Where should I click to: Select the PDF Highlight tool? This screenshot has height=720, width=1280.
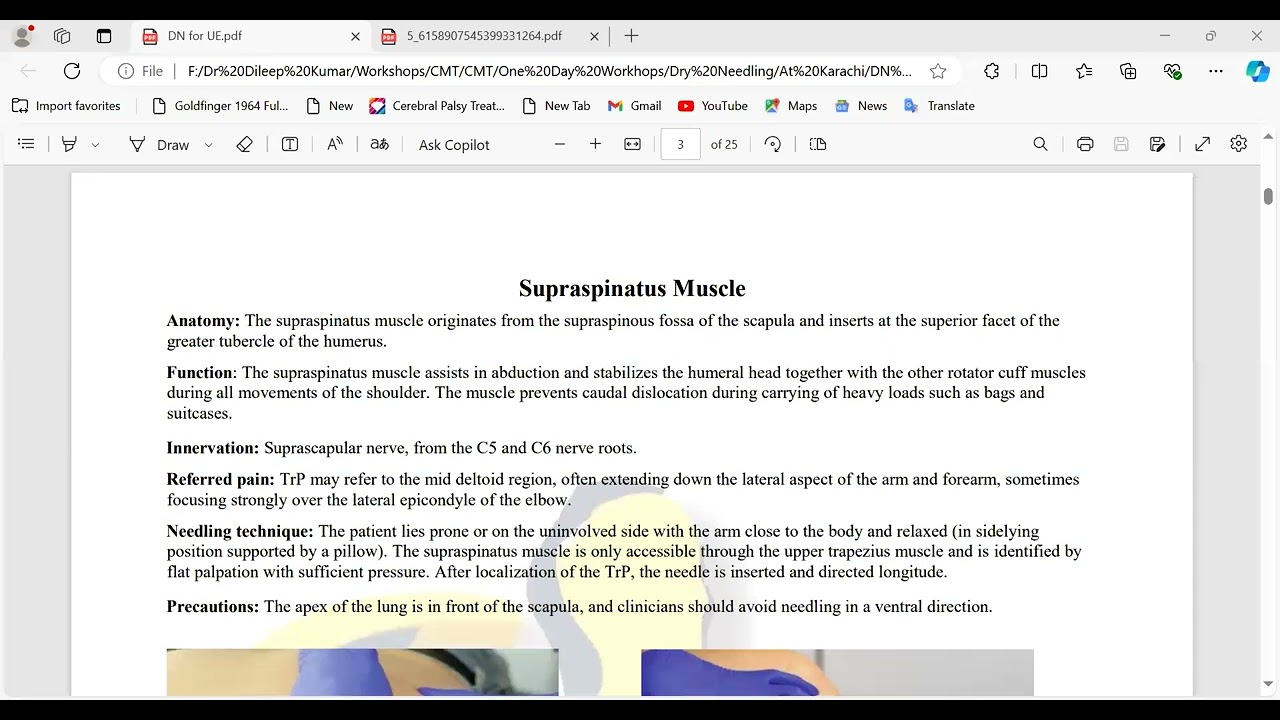coord(69,144)
